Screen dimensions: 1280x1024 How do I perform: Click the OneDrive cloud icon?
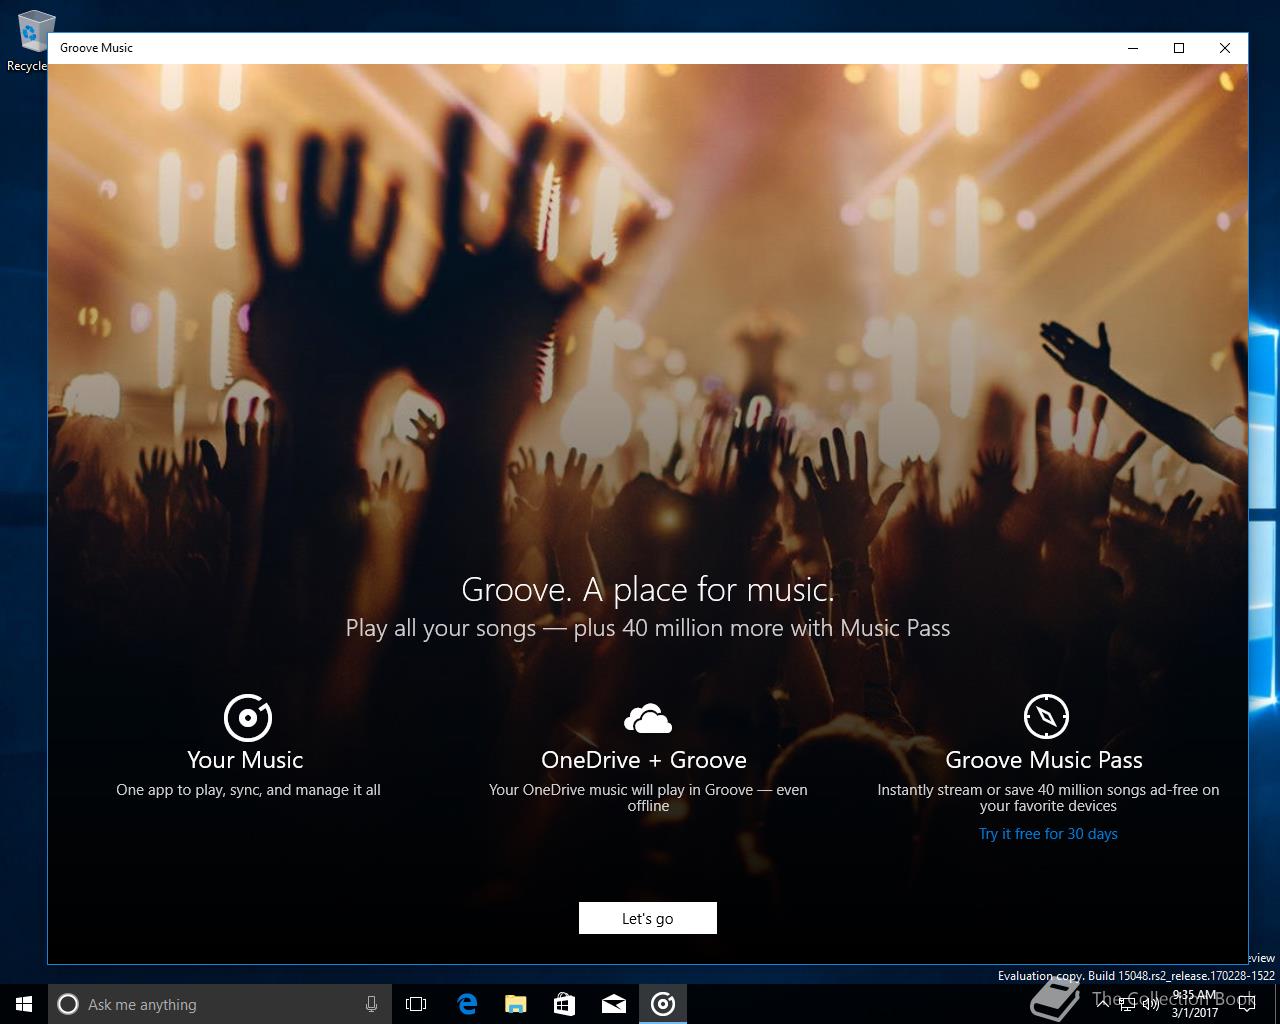pos(648,718)
